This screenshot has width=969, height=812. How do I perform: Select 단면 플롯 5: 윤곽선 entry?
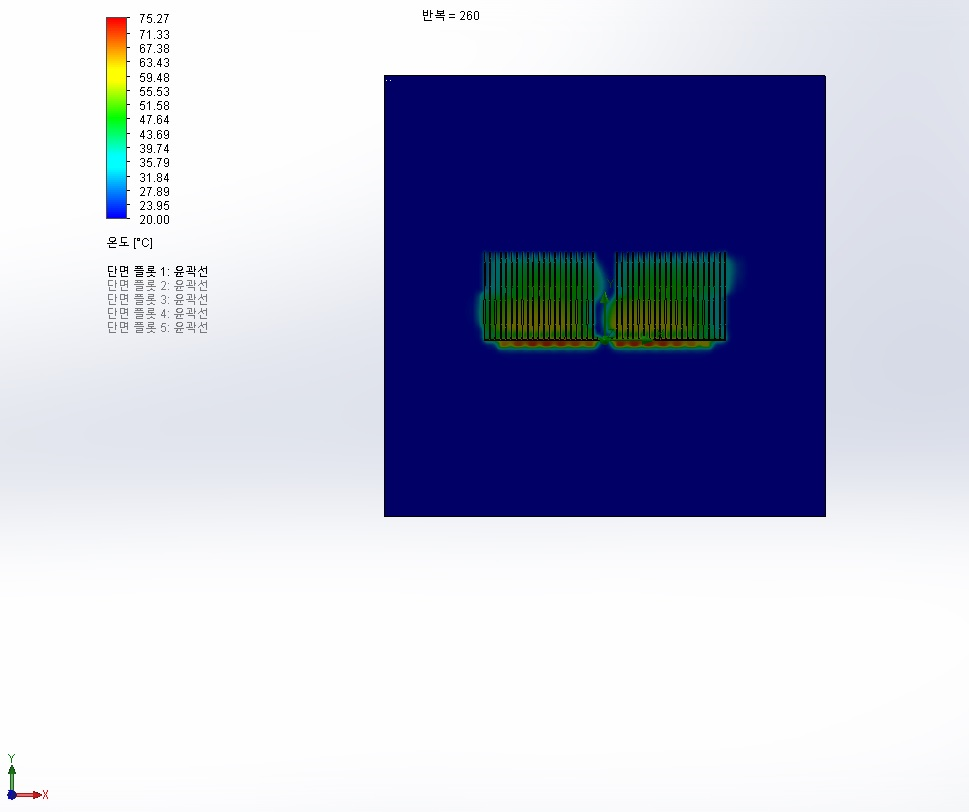point(158,328)
